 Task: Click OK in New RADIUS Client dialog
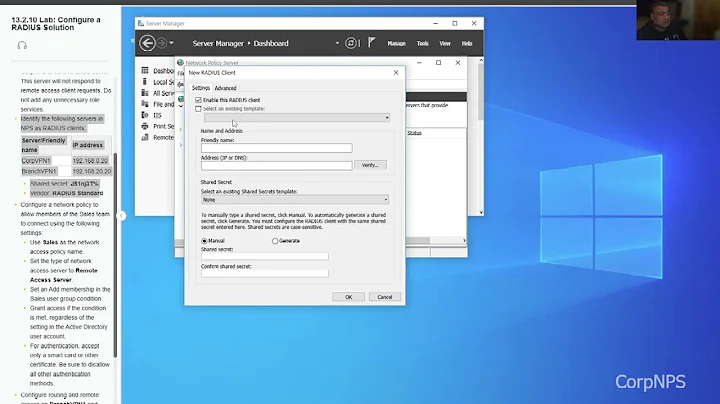349,297
